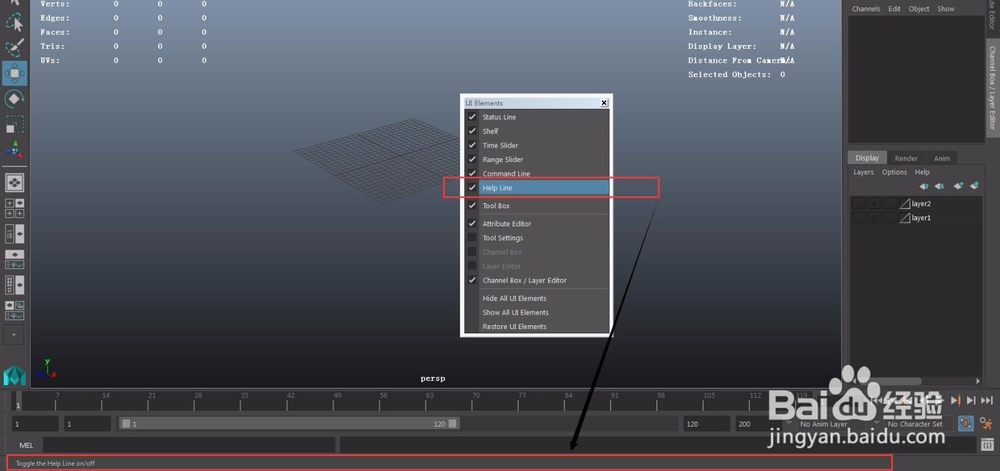Open the Script Editor icon

[987, 445]
